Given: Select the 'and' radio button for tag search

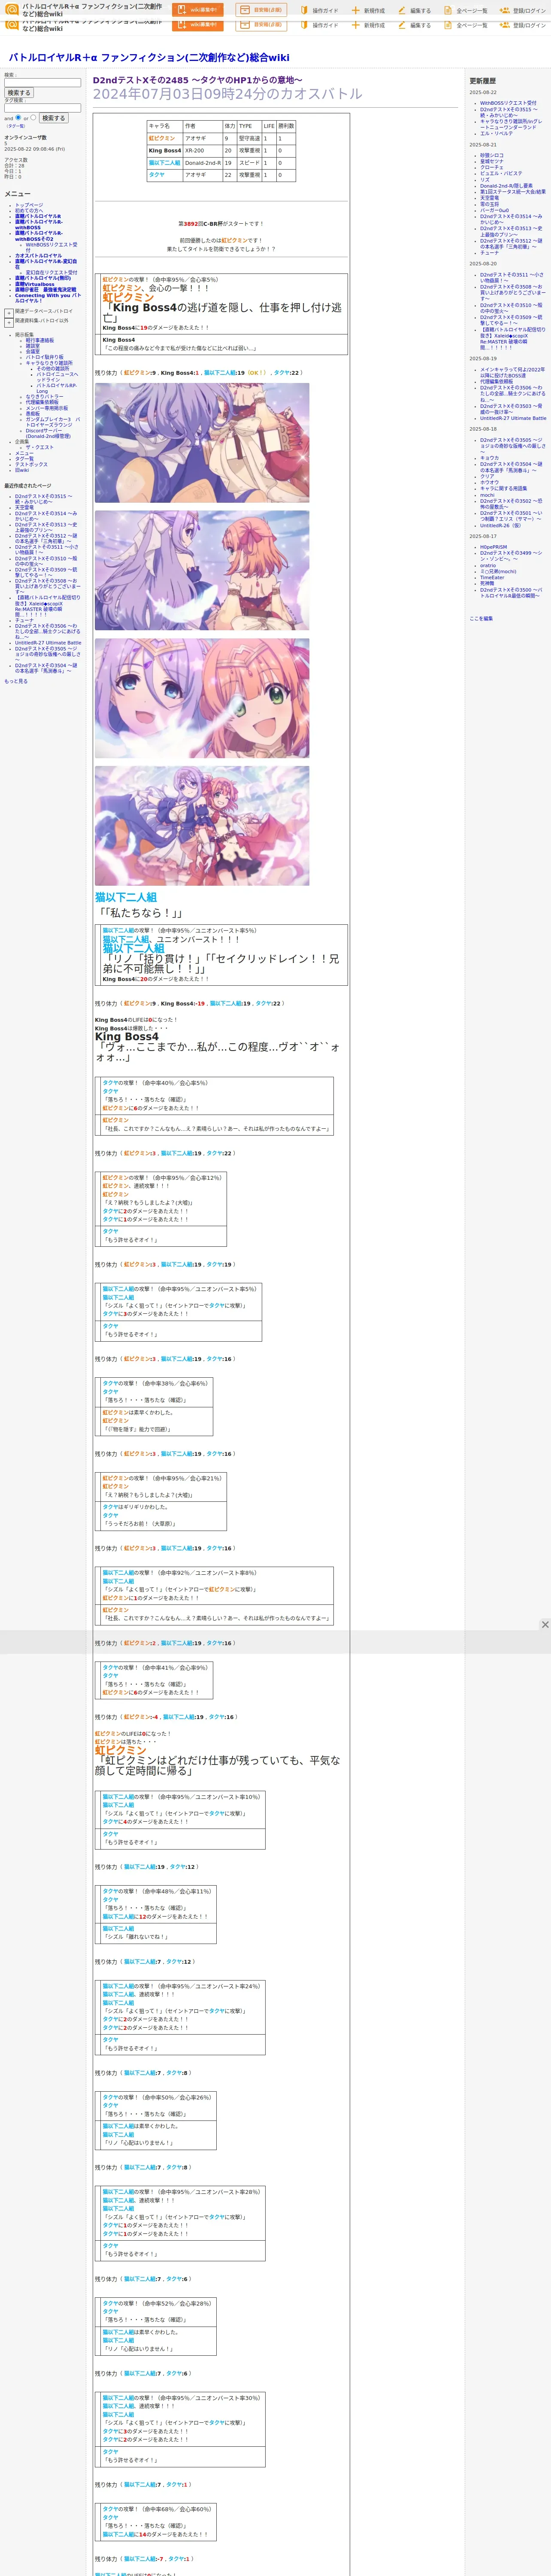Looking at the screenshot, I should tap(18, 117).
